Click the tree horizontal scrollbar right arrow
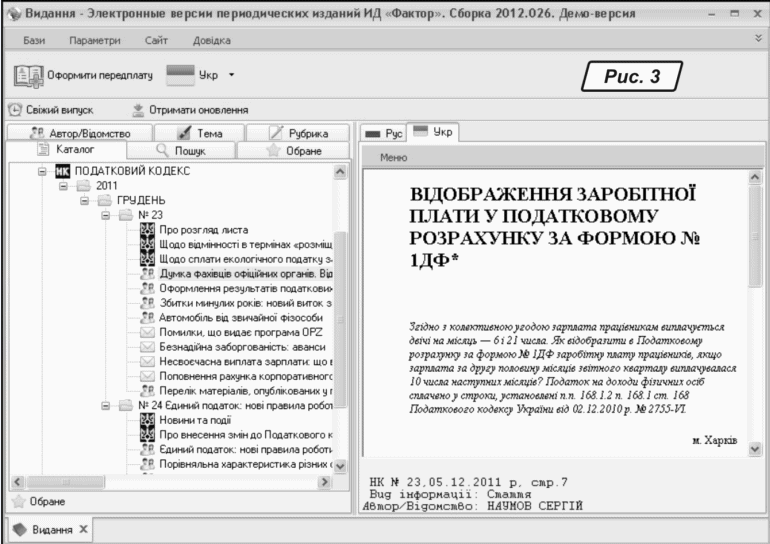770x544 pixels. [x=324, y=483]
